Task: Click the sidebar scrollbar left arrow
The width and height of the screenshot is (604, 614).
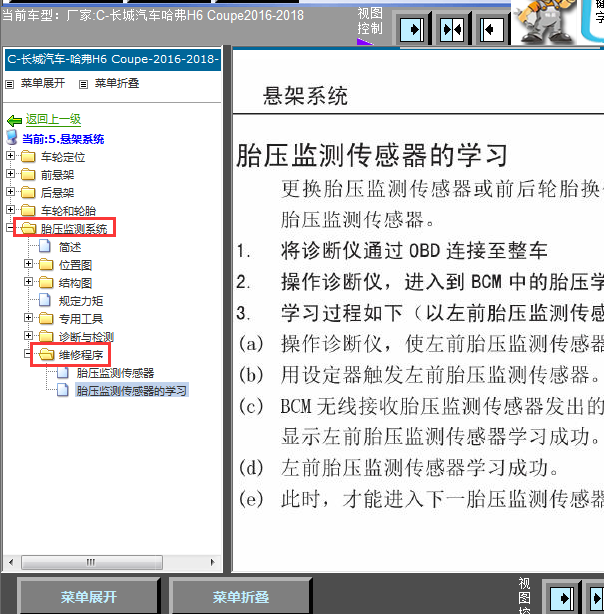Action: pos(11,562)
